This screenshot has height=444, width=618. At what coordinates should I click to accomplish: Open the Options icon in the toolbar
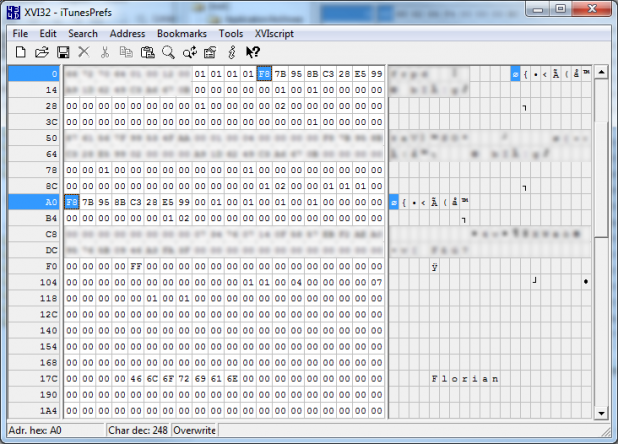pos(209,52)
